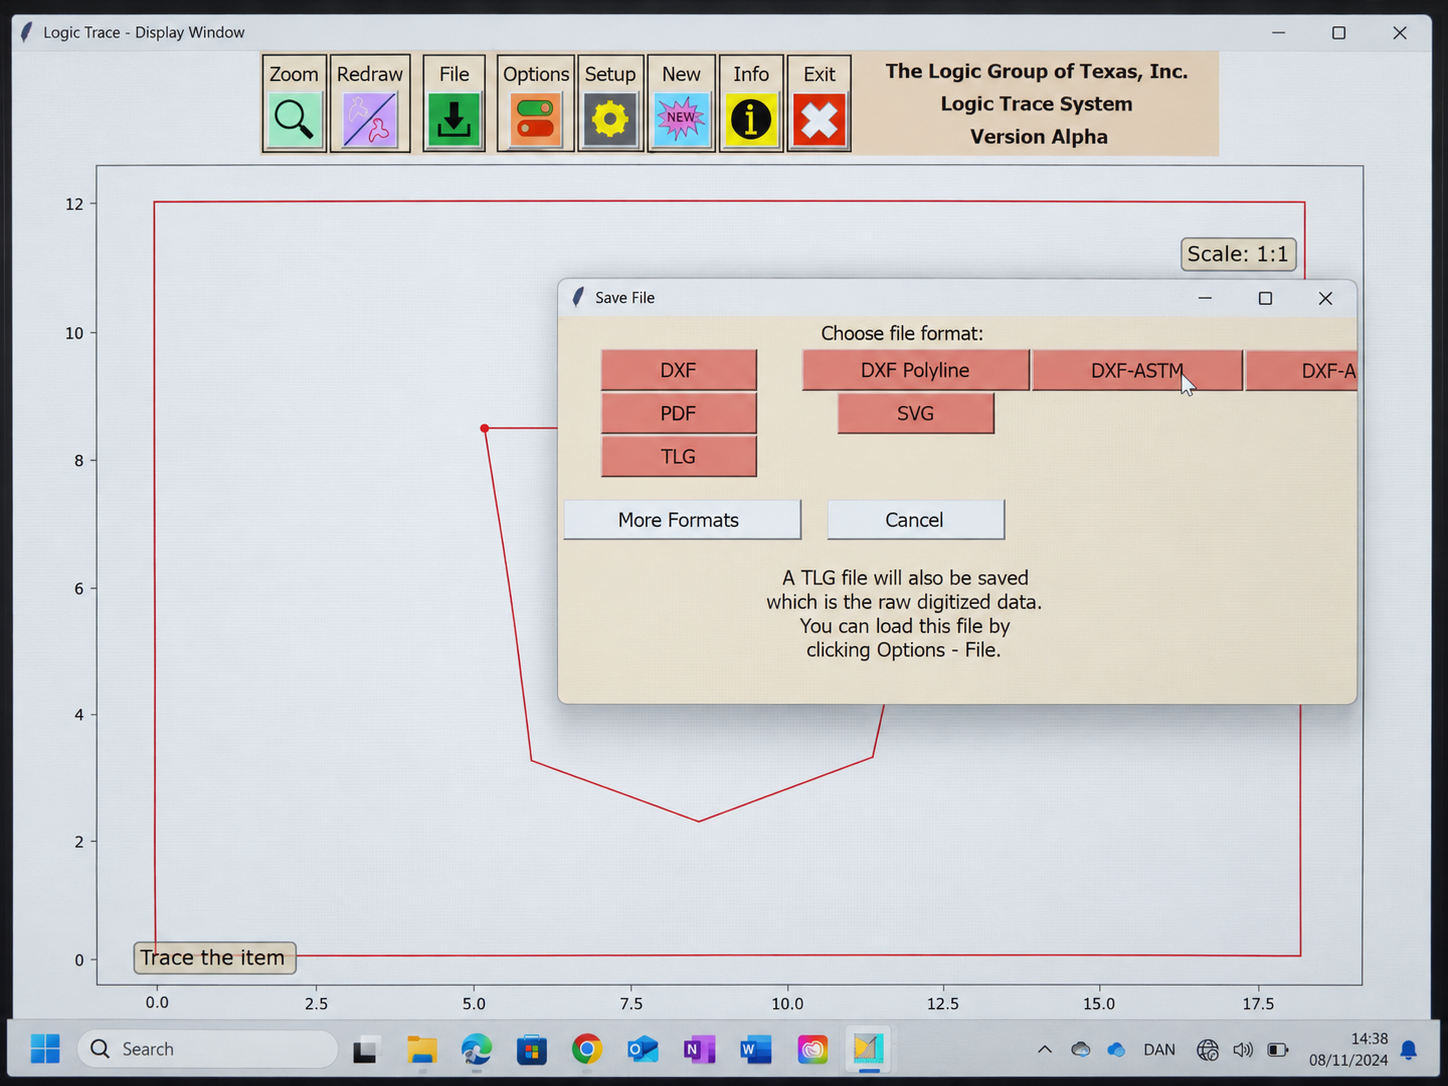
Task: Save as SVG format
Action: click(915, 413)
